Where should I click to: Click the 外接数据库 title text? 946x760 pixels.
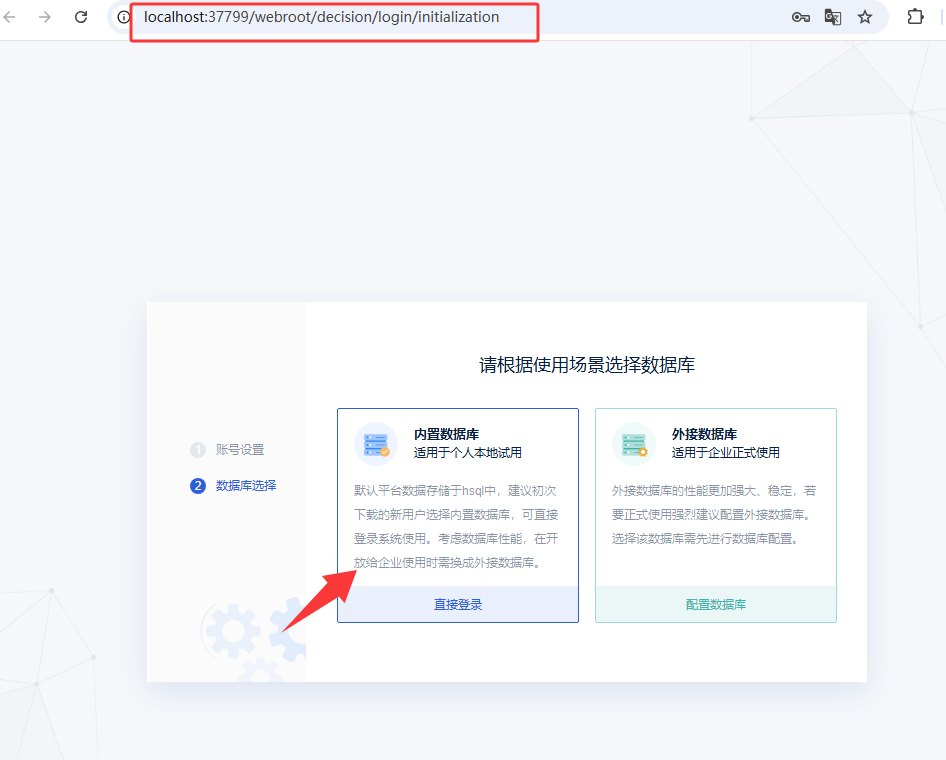[x=704, y=434]
